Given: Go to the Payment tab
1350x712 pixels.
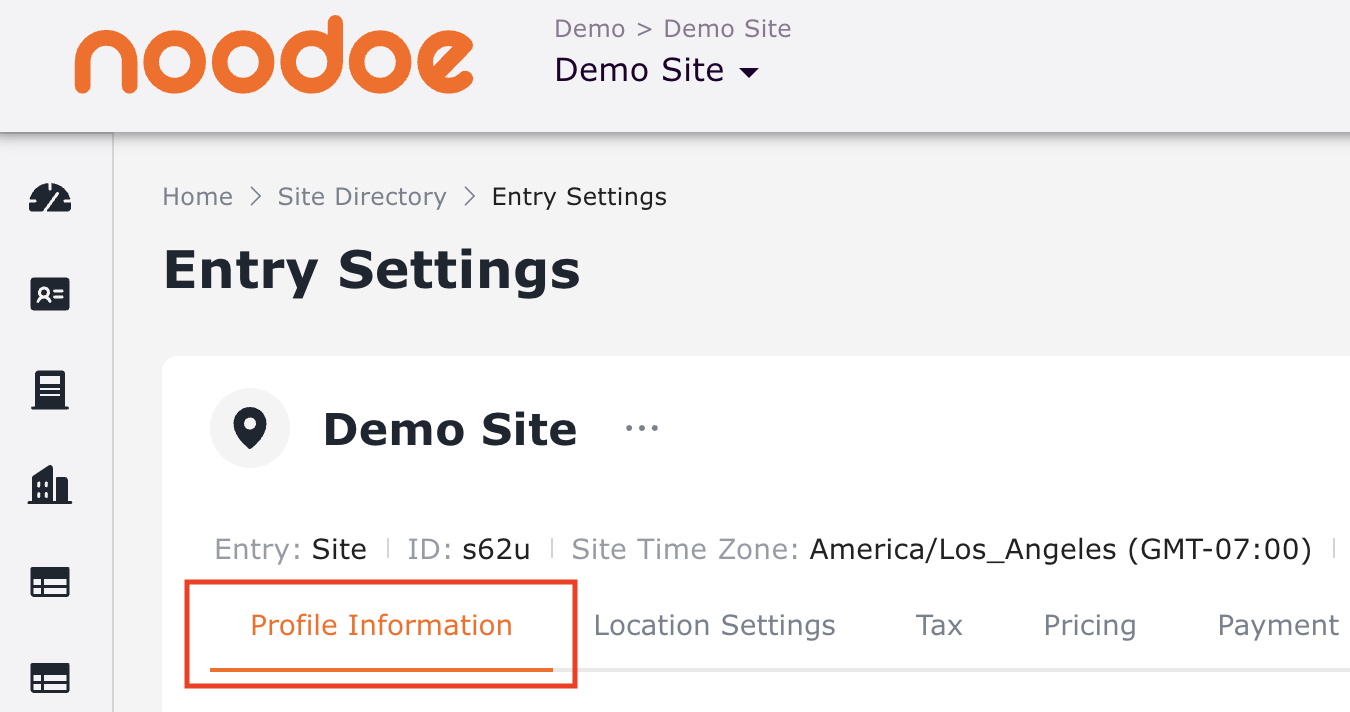Looking at the screenshot, I should click(1277, 626).
